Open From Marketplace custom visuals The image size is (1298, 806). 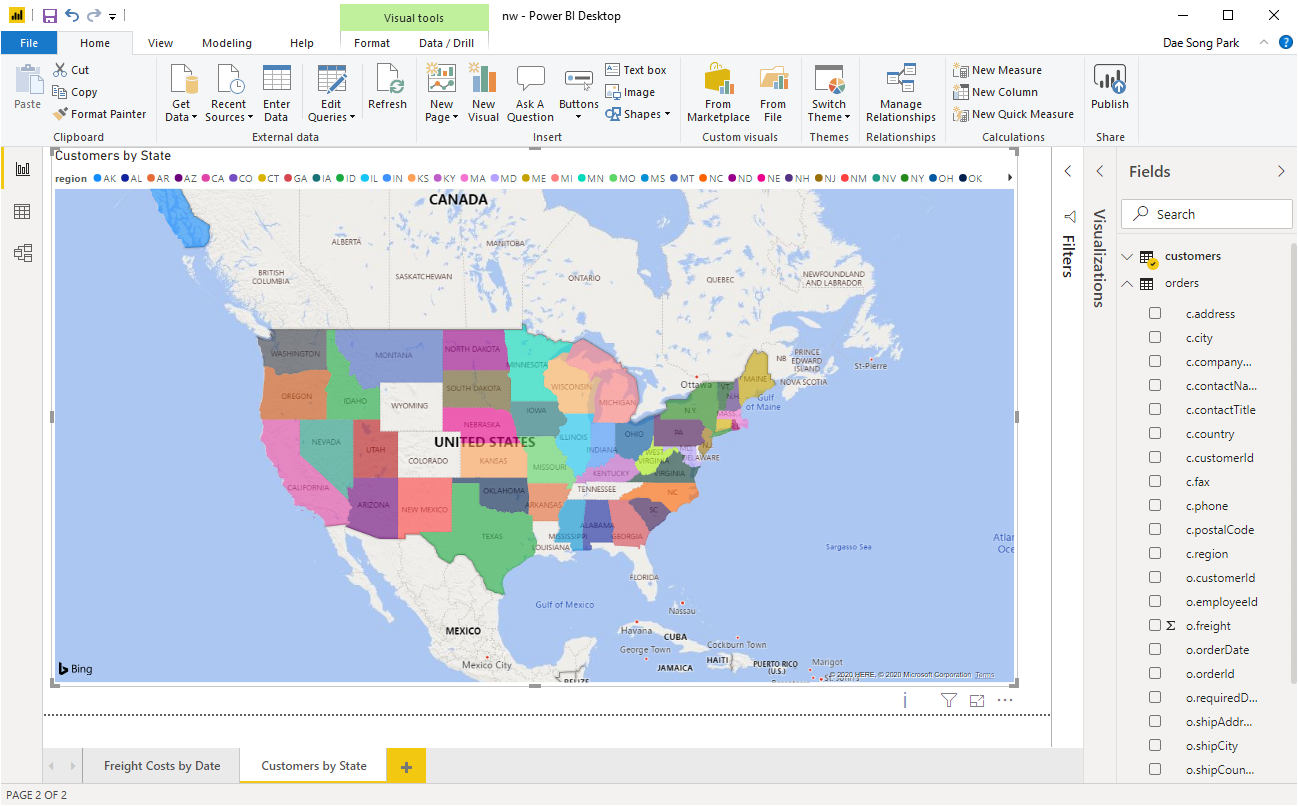[718, 94]
